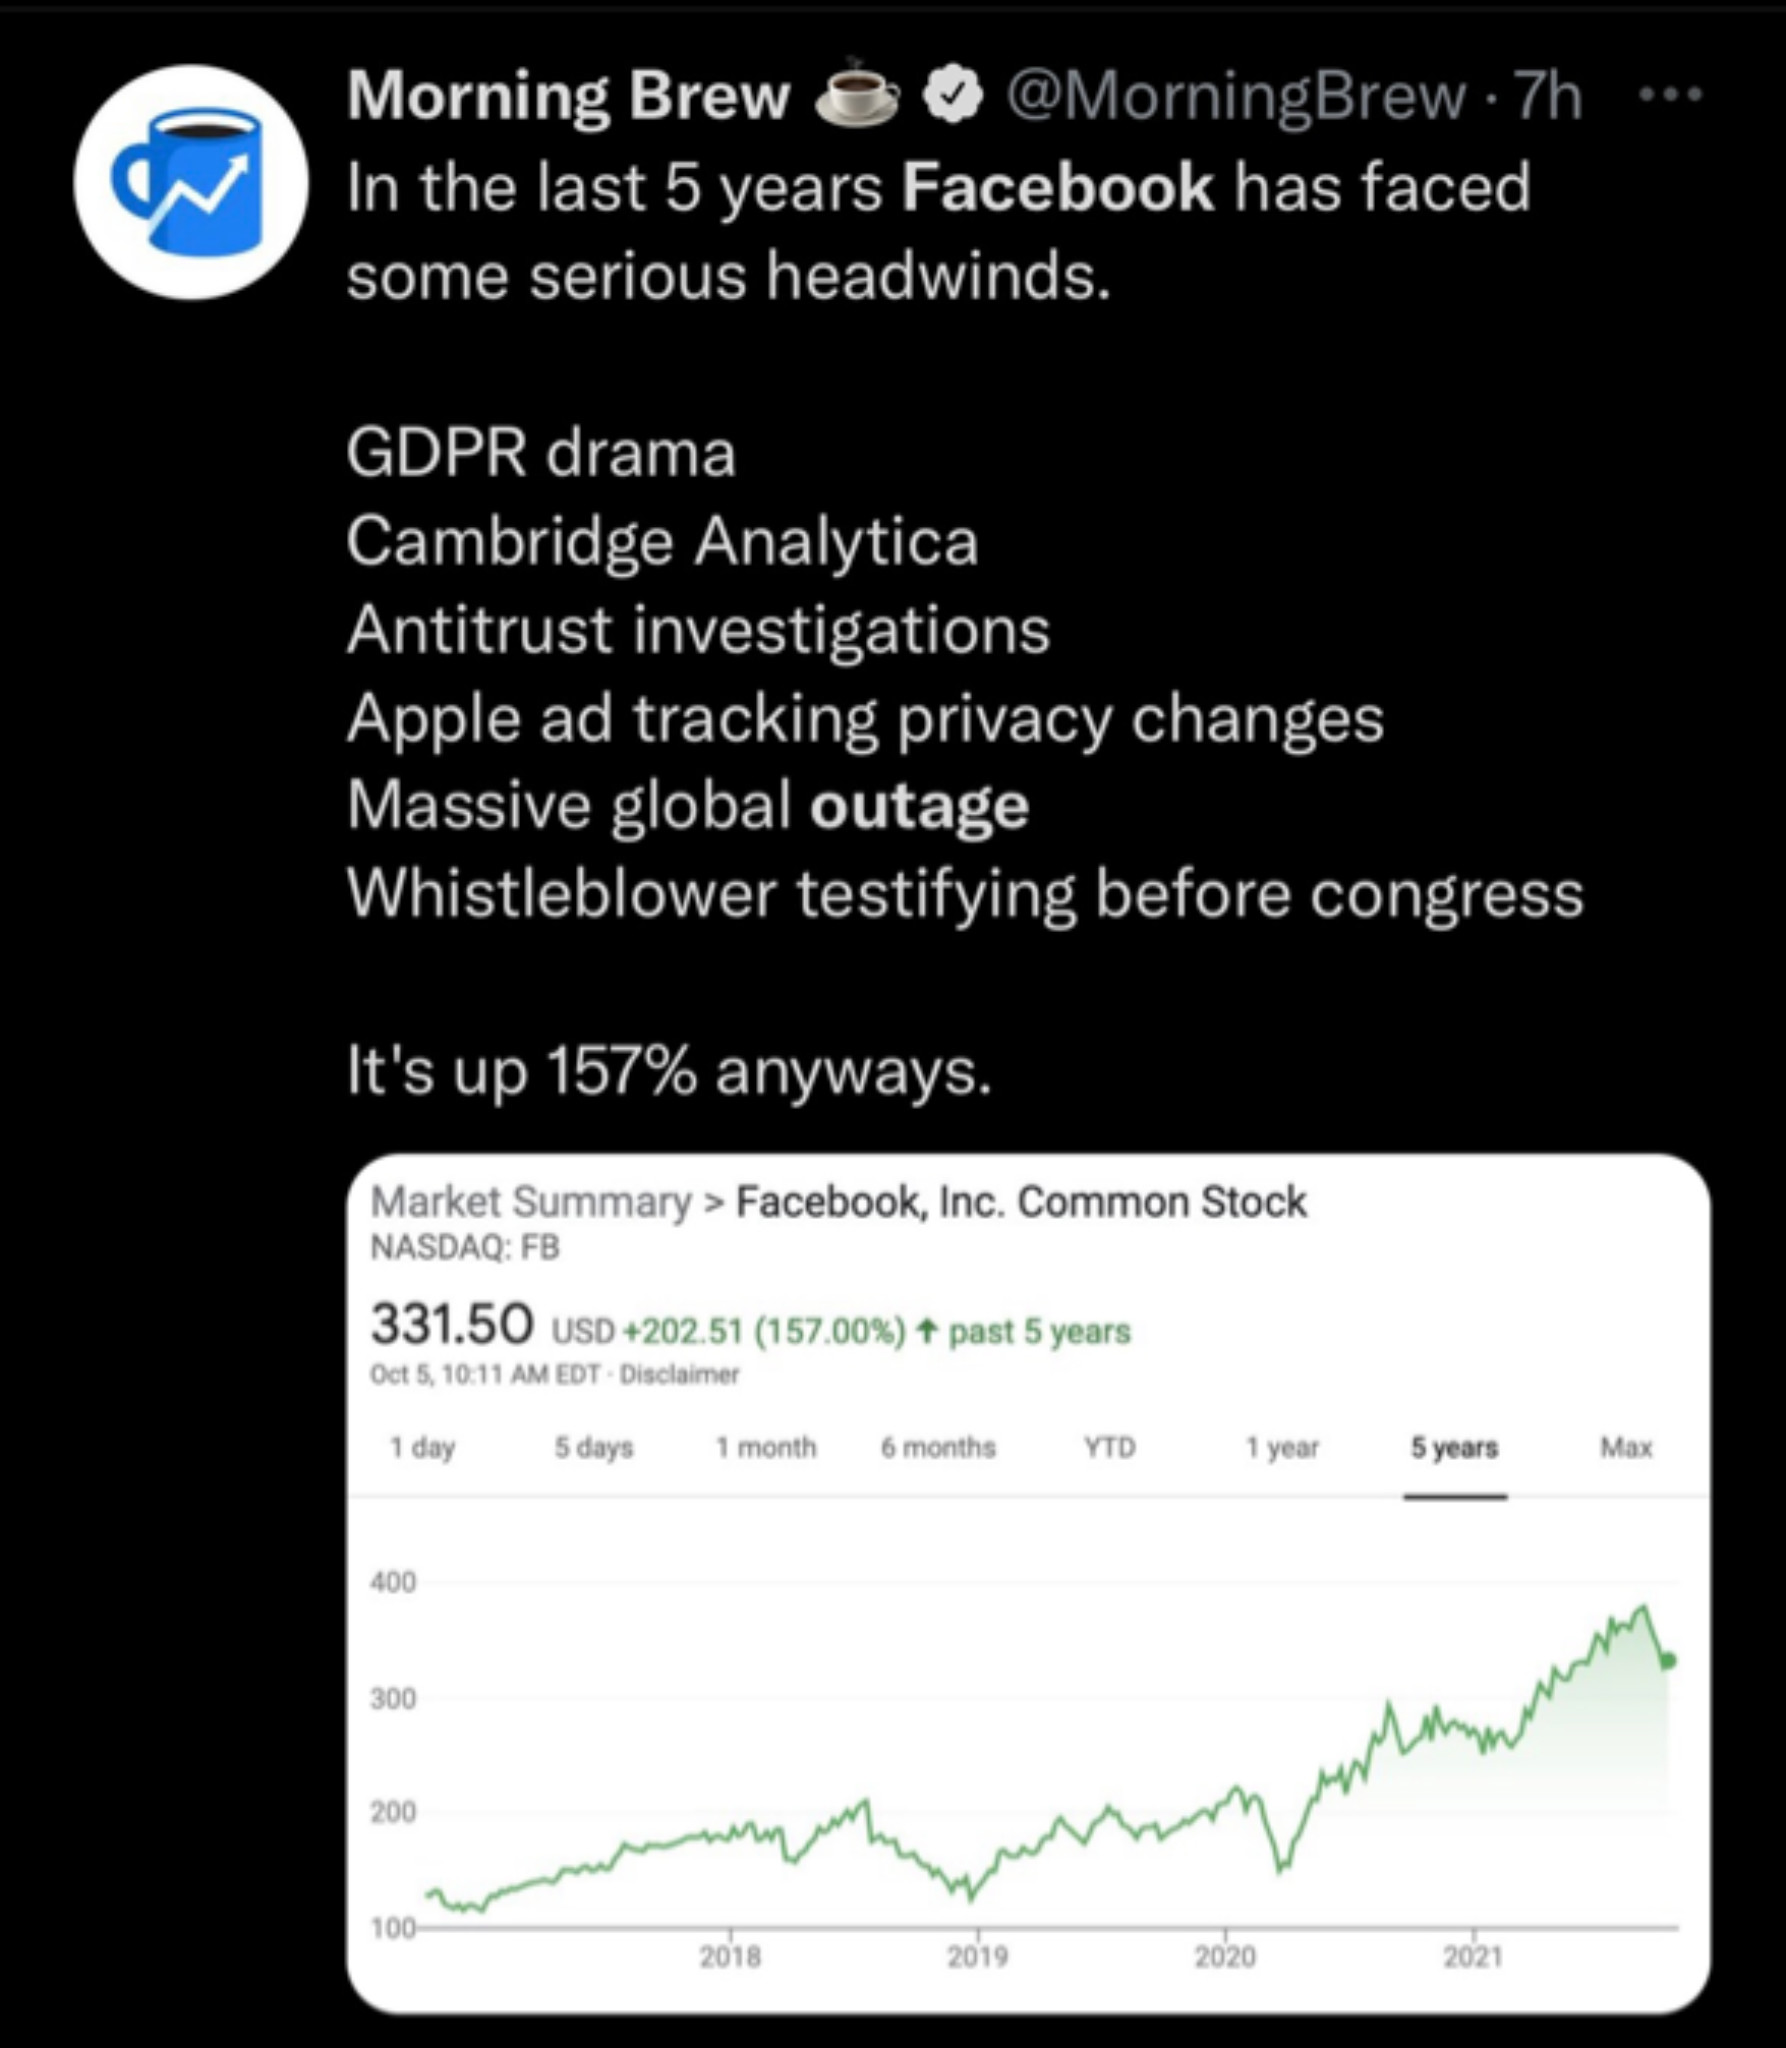This screenshot has height=2048, width=1786.
Task: Open the Market Summary breadcrumb link
Action: tap(531, 1201)
